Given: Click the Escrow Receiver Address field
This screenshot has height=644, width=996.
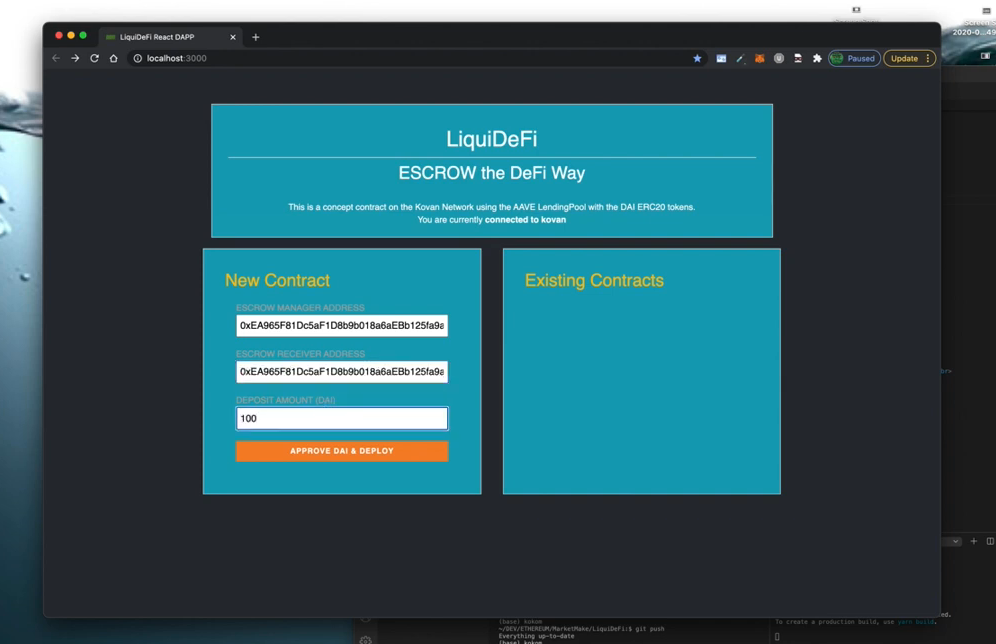Looking at the screenshot, I should (x=342, y=372).
